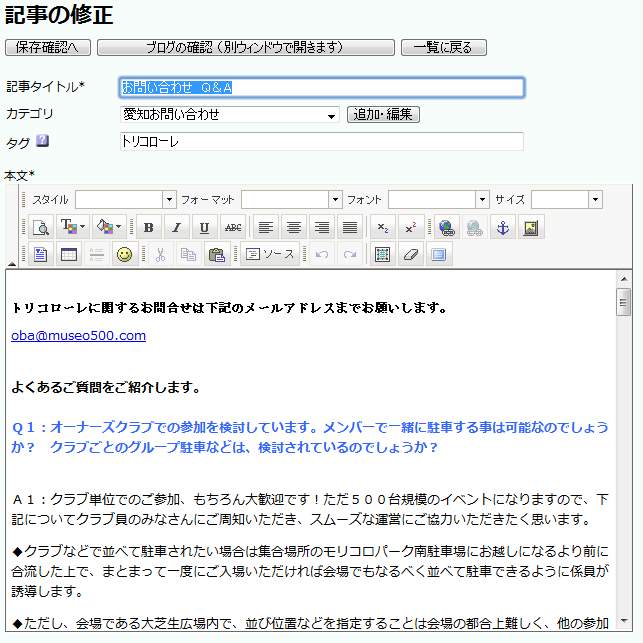Open the カテゴリ dropdown 愛知お問い合わせ

pos(230,114)
